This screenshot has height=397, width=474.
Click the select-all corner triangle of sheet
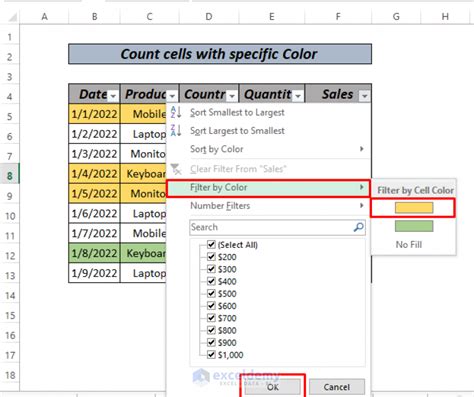[12, 17]
